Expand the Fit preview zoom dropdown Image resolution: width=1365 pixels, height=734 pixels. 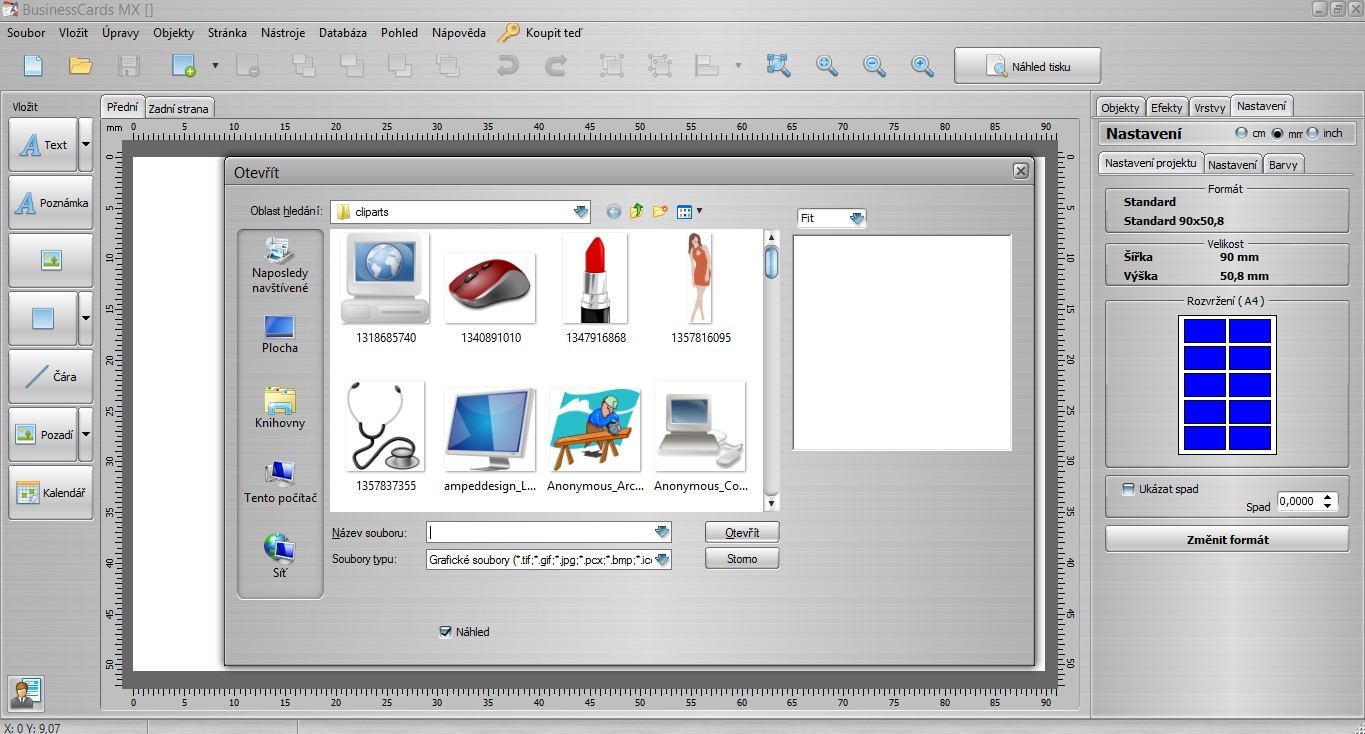(856, 218)
